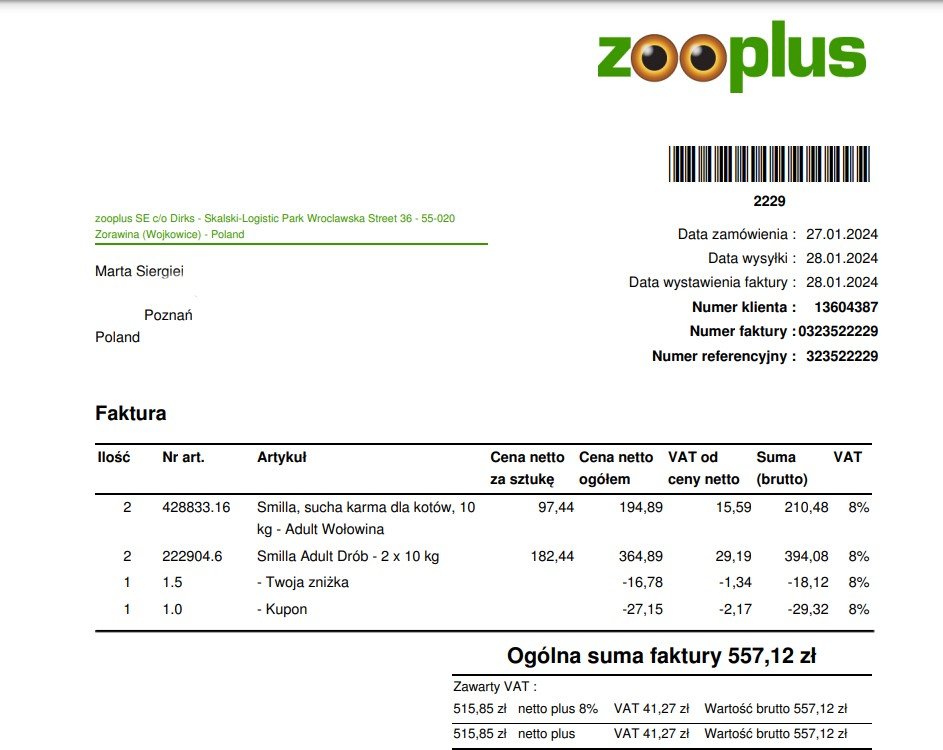
Task: Click the Suma (brutto) column header
Action: click(782, 468)
